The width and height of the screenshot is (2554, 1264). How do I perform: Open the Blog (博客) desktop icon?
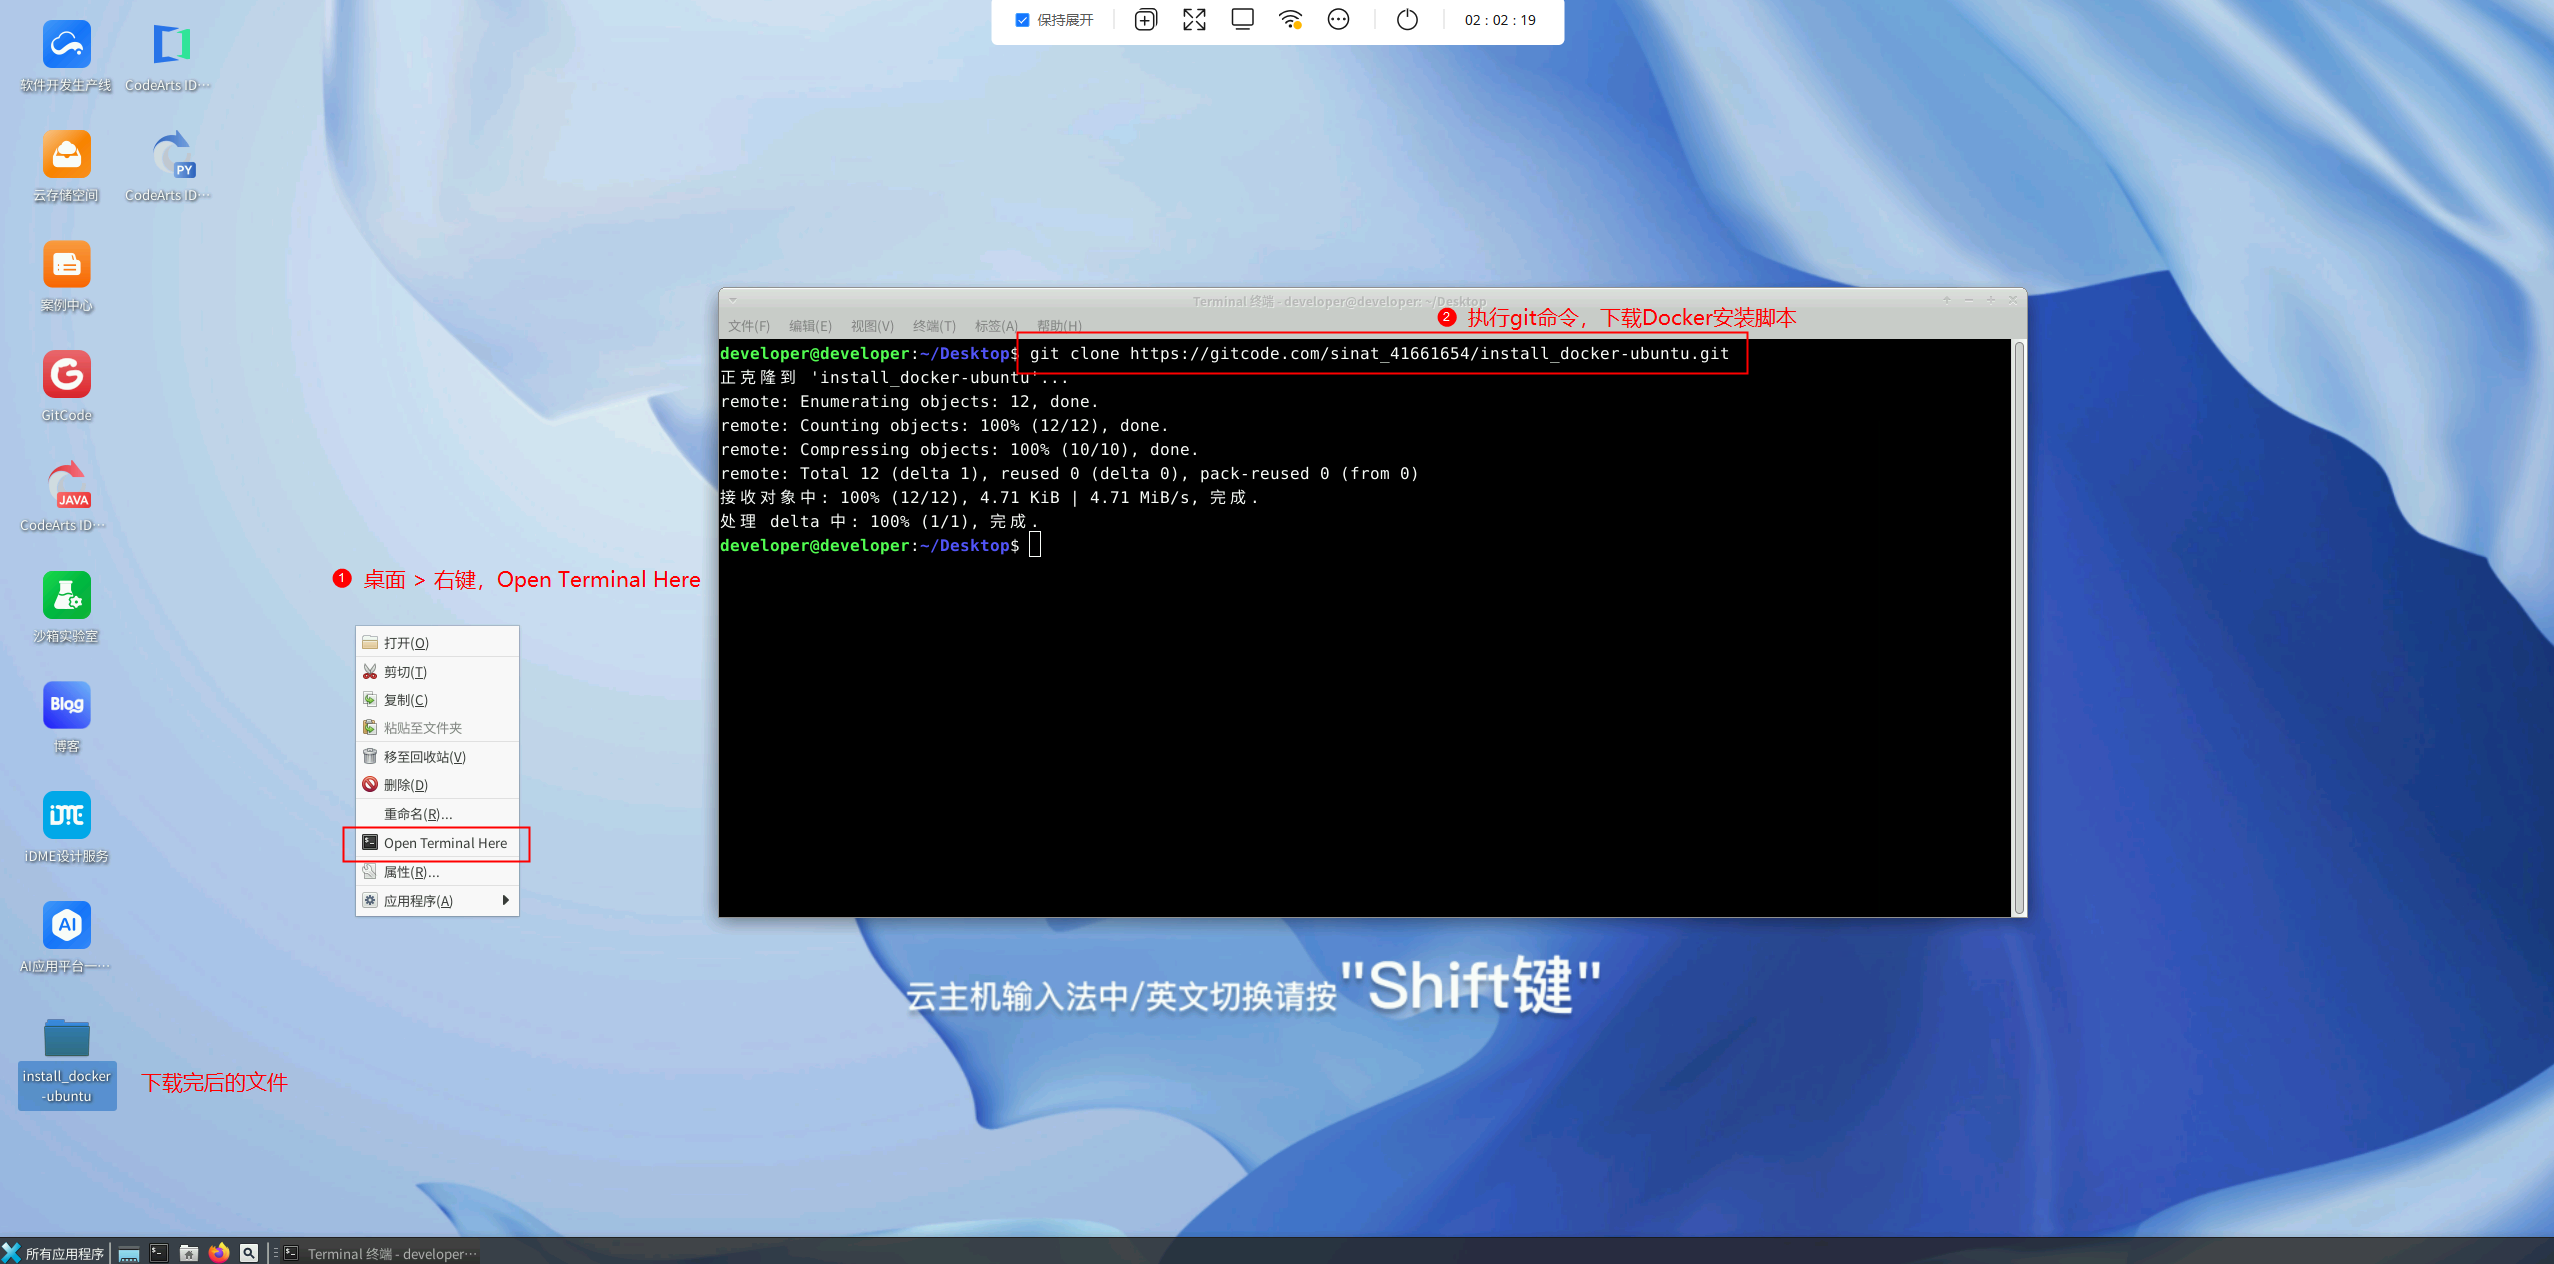click(x=67, y=706)
